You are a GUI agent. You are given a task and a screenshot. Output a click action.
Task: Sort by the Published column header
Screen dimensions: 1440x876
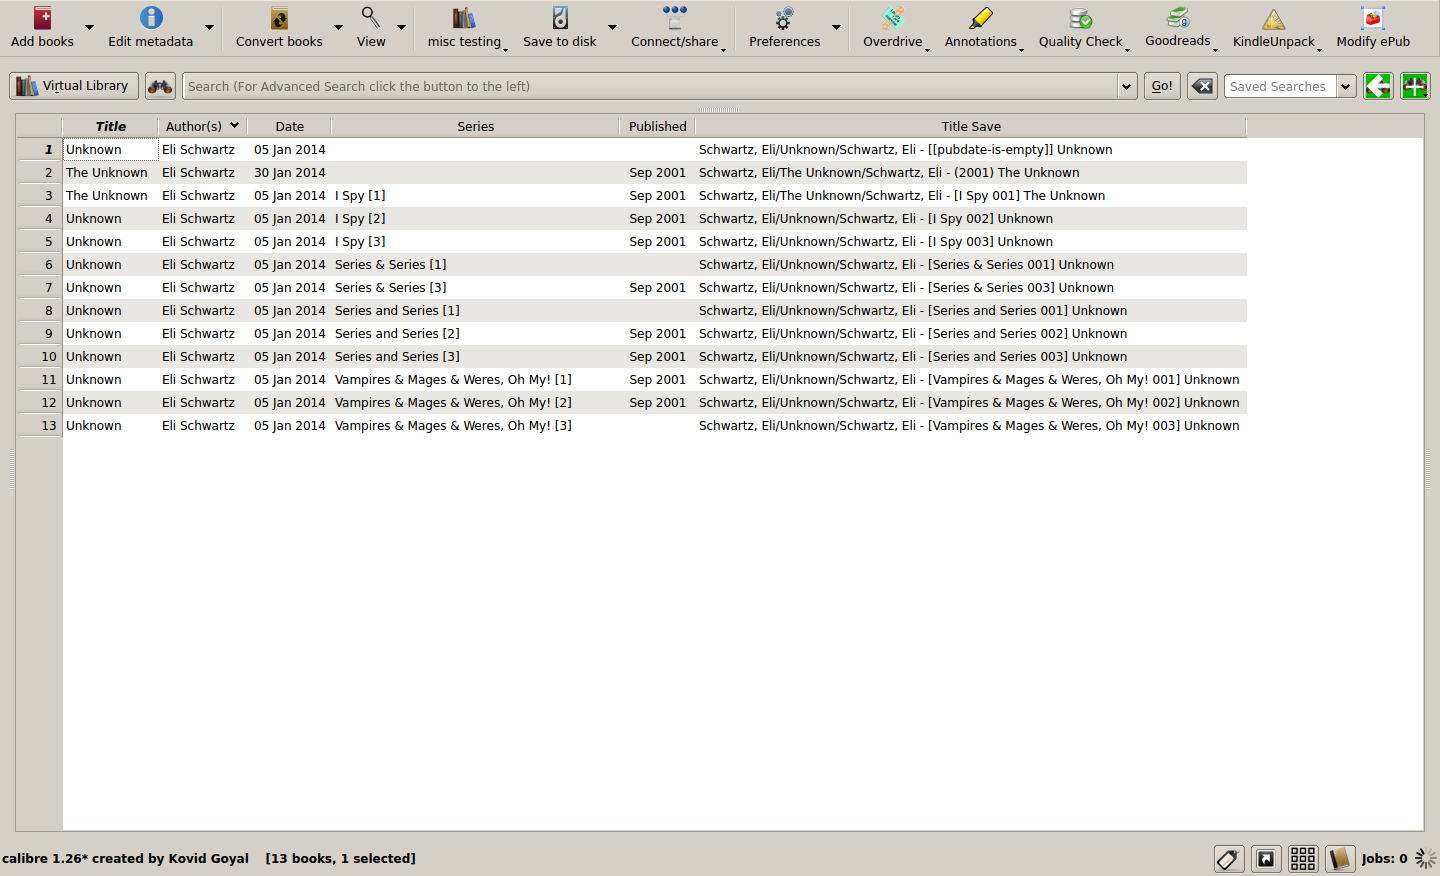pyautogui.click(x=658, y=126)
